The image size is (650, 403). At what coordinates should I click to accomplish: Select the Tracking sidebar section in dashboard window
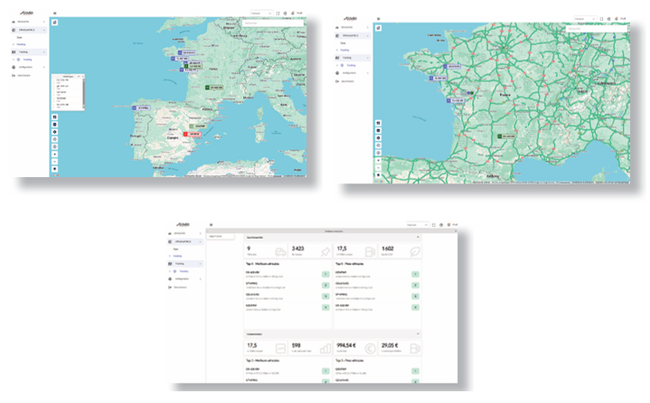click(184, 263)
